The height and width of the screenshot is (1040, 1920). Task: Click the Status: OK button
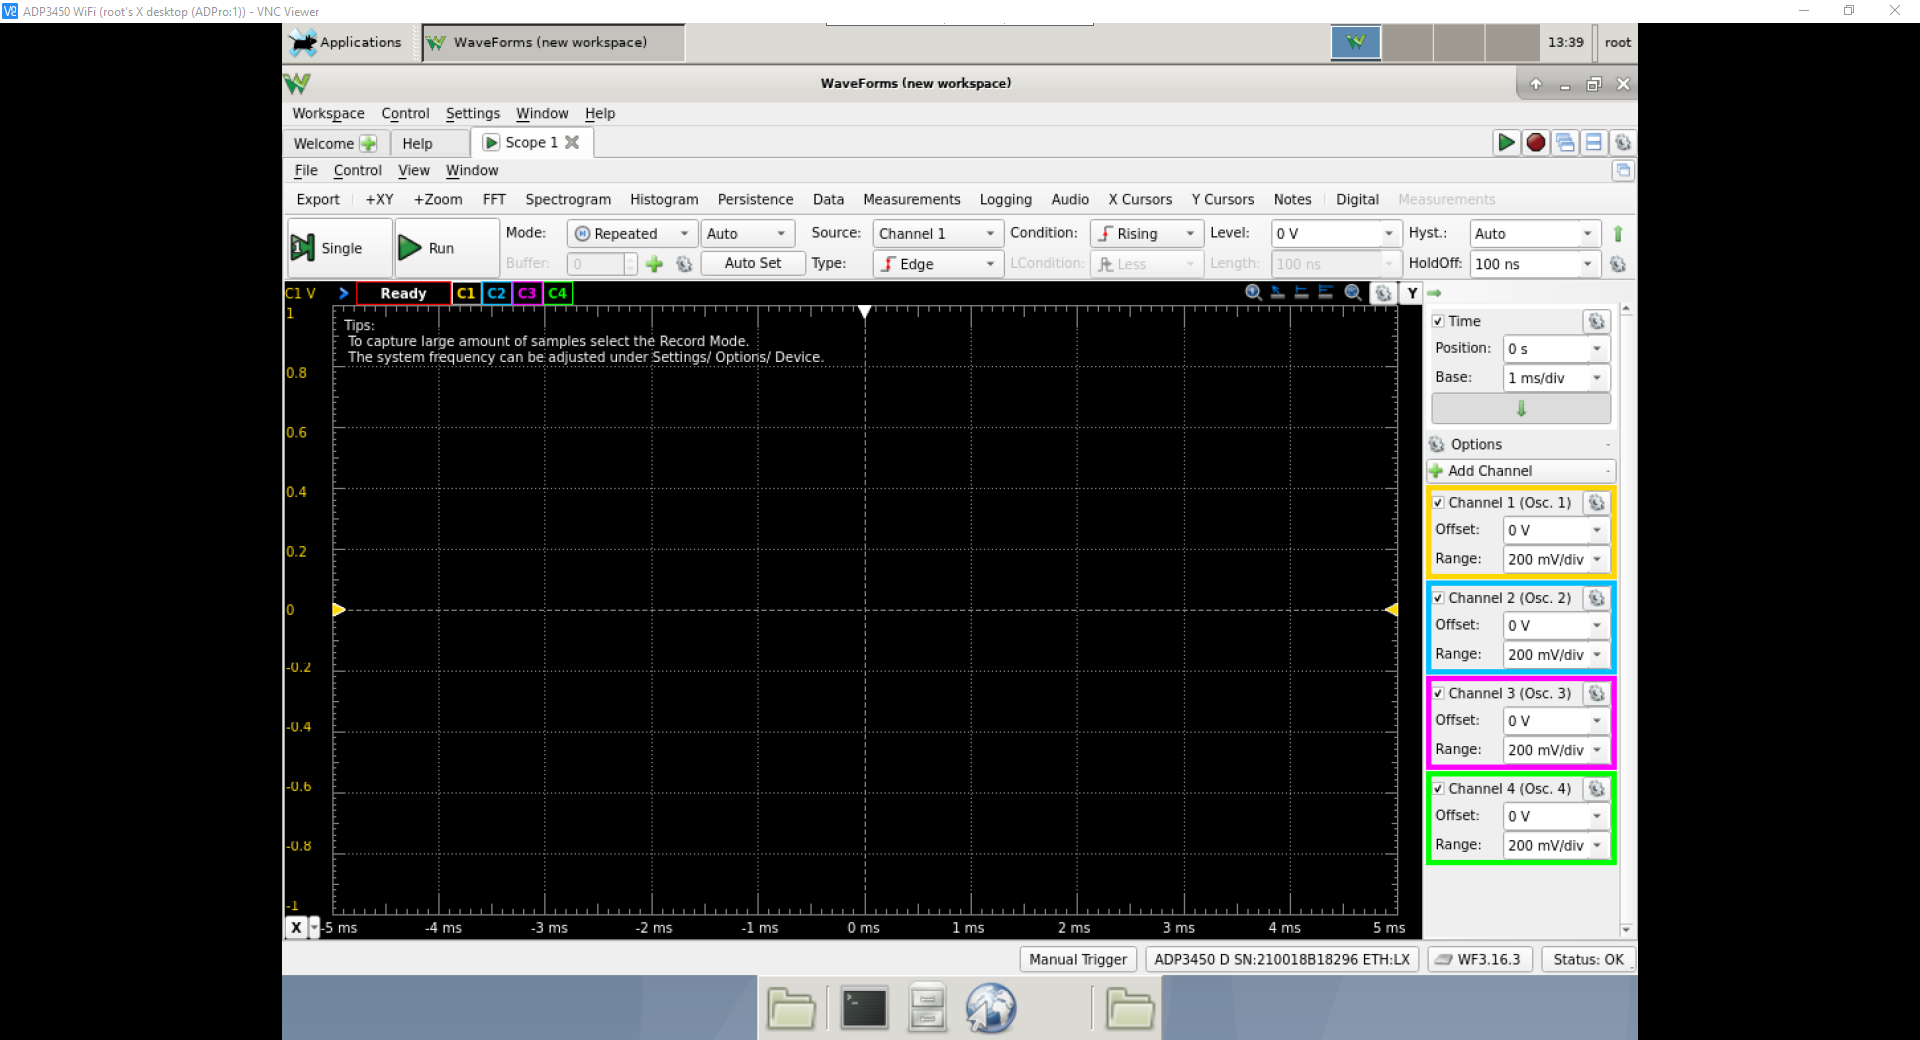coord(1588,960)
